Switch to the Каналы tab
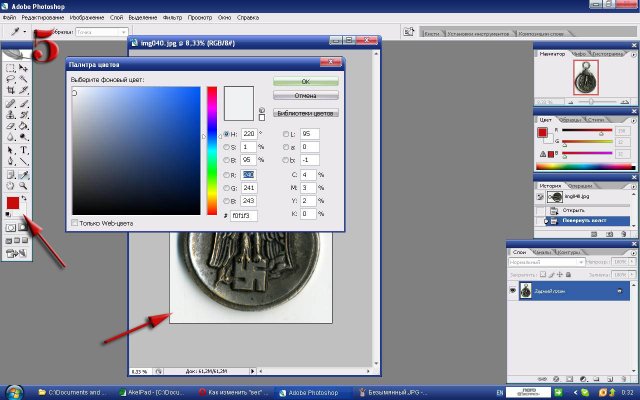This screenshot has height=400, width=640. point(542,252)
